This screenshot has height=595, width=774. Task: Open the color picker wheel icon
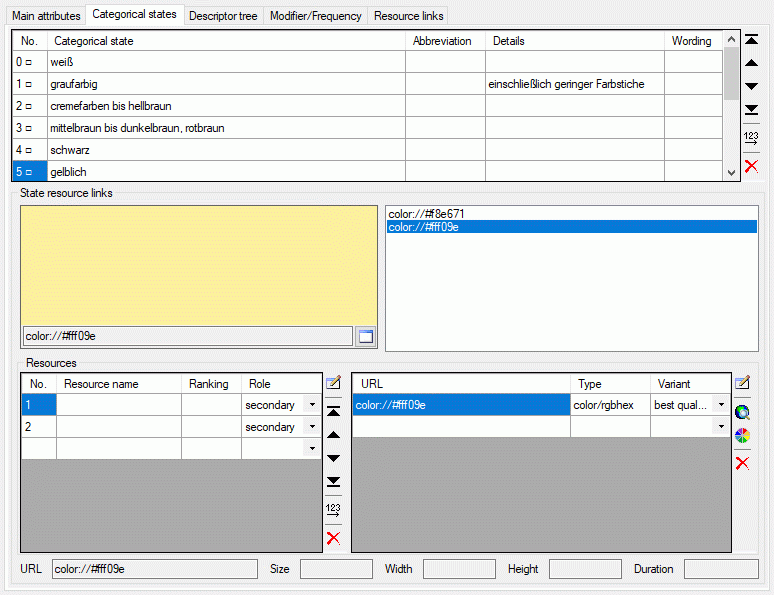pyautogui.click(x=742, y=435)
